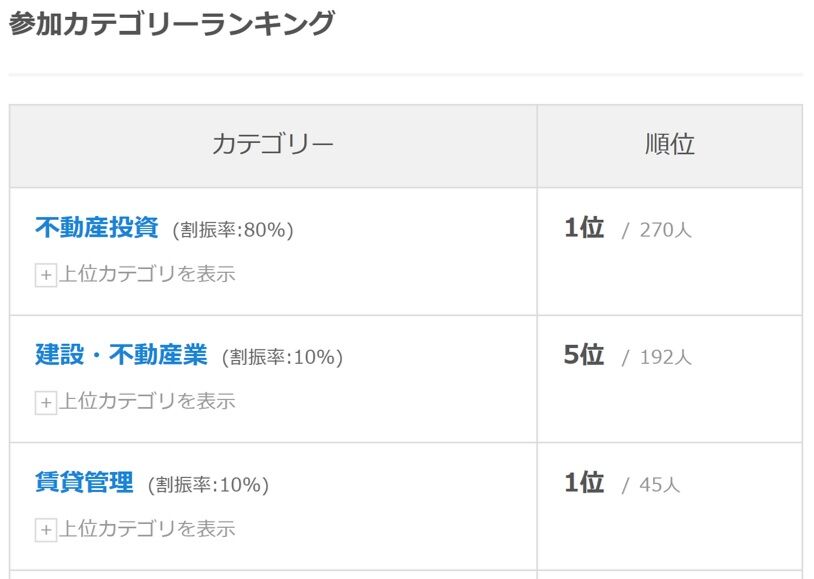Click the plus icon under 賃貸管理

pyautogui.click(x=45, y=530)
